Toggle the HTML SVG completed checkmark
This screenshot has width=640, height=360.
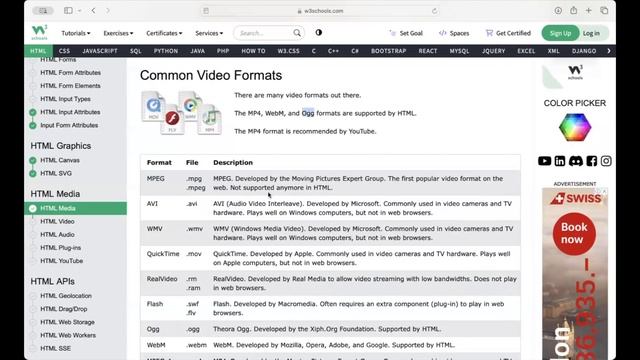coord(33,173)
